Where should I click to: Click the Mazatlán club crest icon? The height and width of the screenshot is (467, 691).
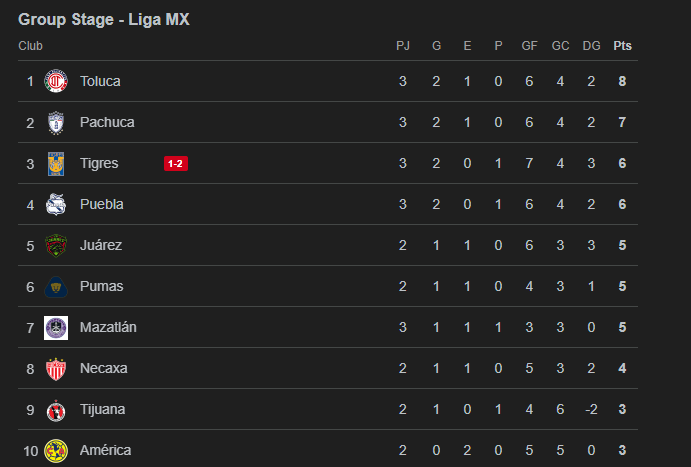pyautogui.click(x=56, y=327)
